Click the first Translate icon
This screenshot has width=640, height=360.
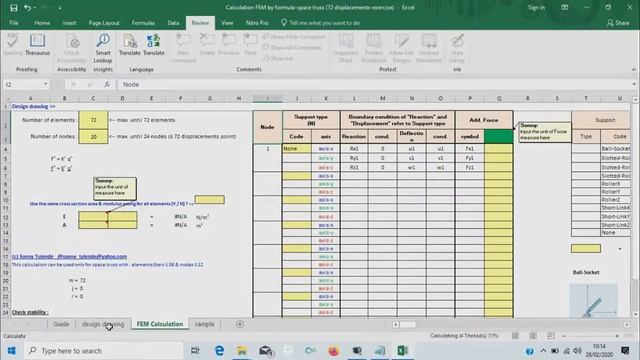coord(129,44)
